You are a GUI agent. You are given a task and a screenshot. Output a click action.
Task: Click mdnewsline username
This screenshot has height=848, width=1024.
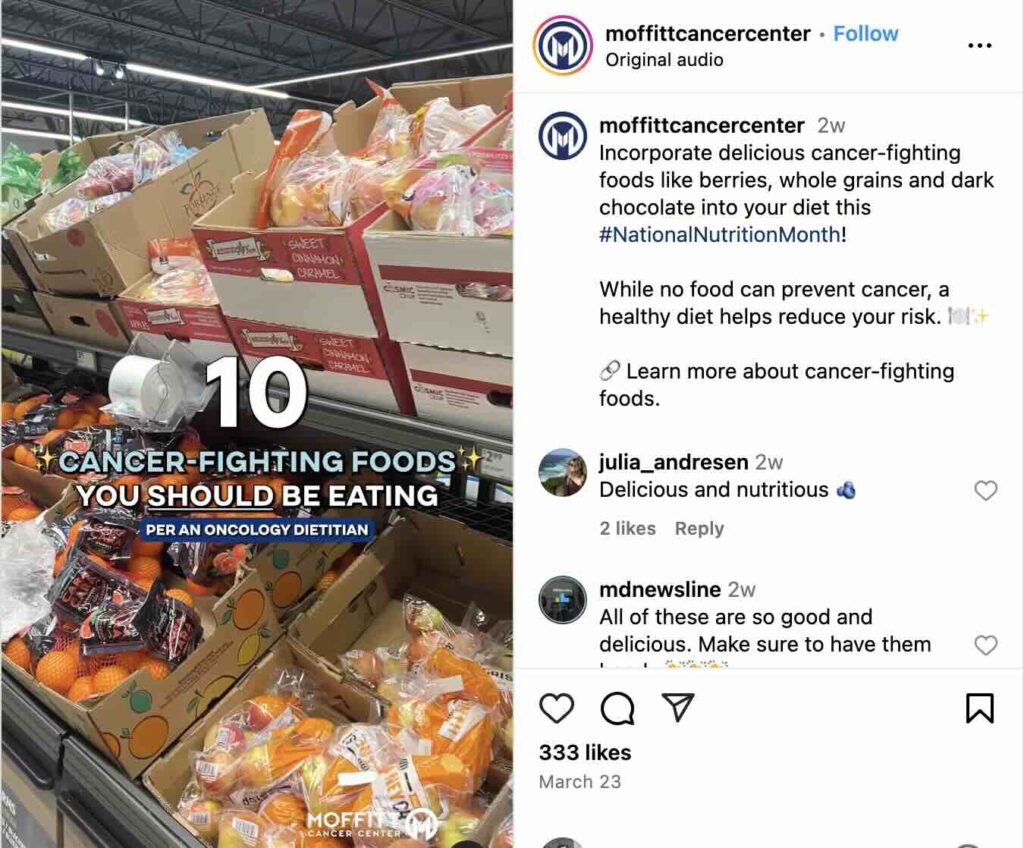(660, 589)
